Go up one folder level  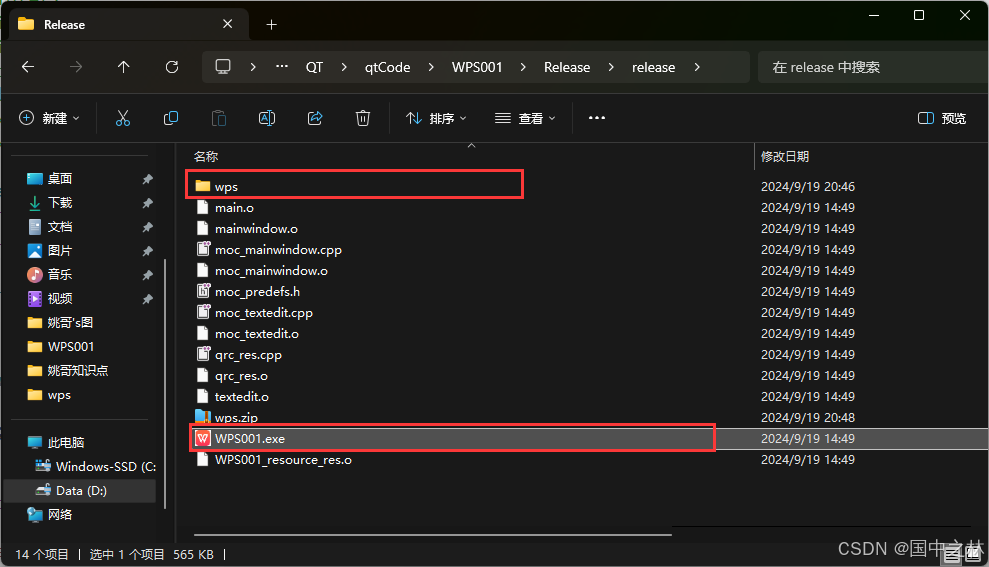tap(124, 67)
